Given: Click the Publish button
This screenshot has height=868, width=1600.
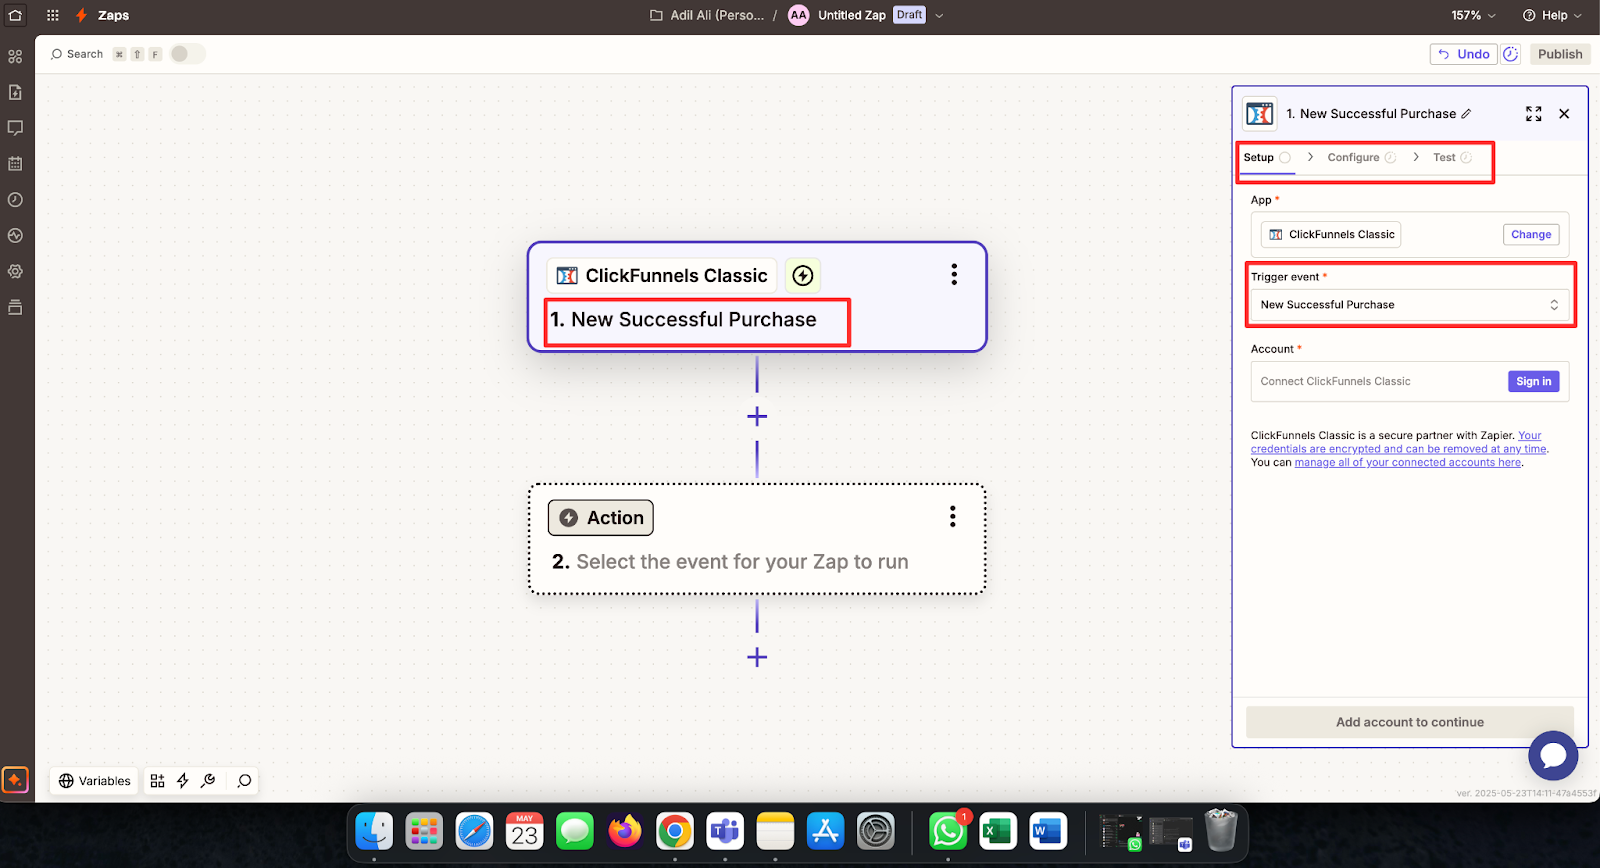Looking at the screenshot, I should [x=1560, y=54].
